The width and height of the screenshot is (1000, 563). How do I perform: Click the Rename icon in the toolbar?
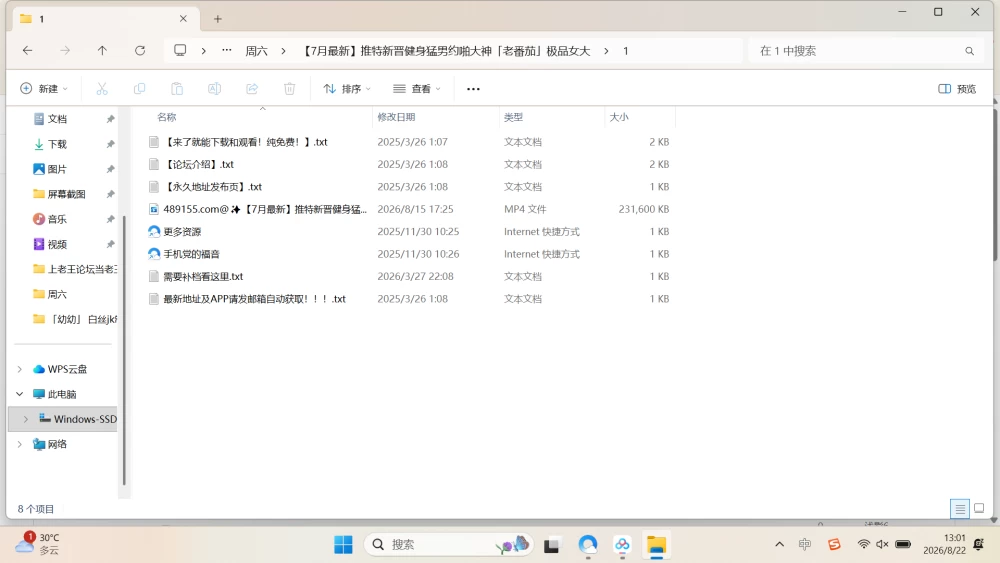[x=214, y=89]
